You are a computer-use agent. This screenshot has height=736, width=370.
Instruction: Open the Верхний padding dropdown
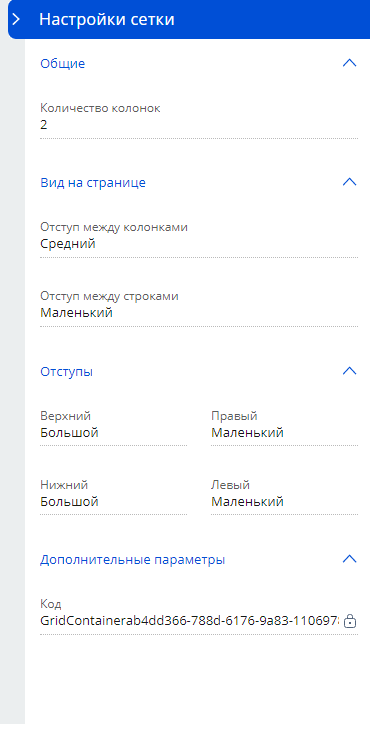[114, 433]
